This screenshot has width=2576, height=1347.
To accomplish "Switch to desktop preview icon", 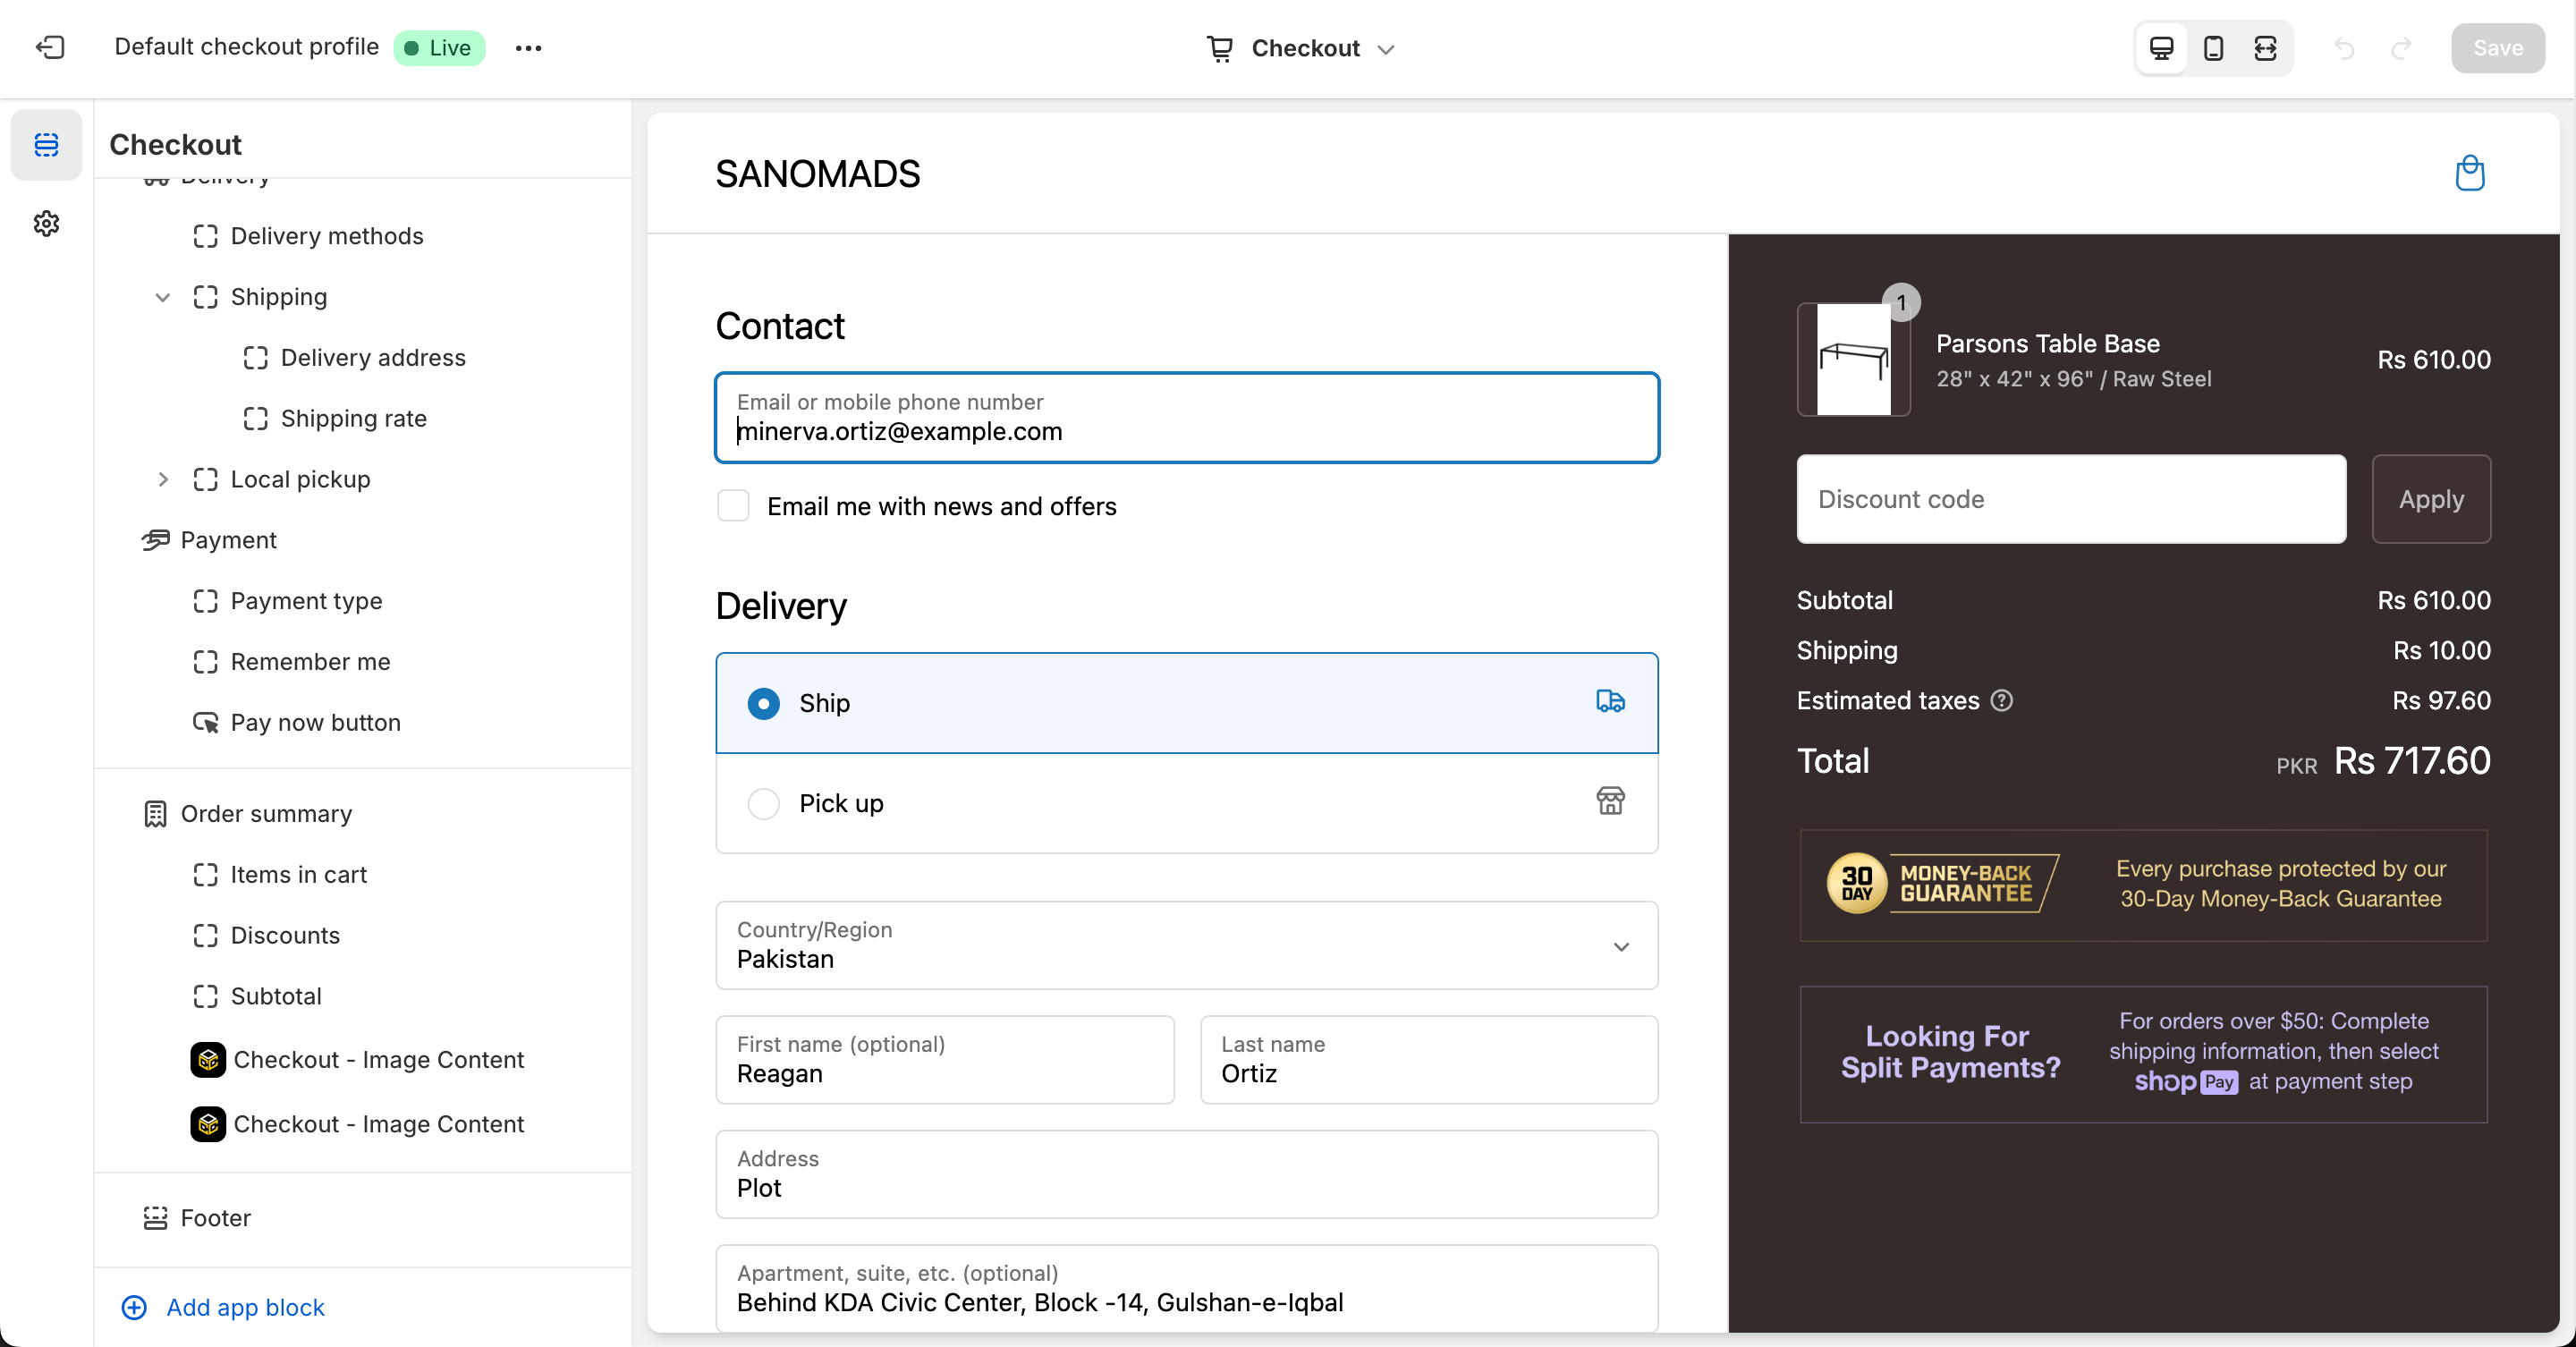I will coord(2161,48).
